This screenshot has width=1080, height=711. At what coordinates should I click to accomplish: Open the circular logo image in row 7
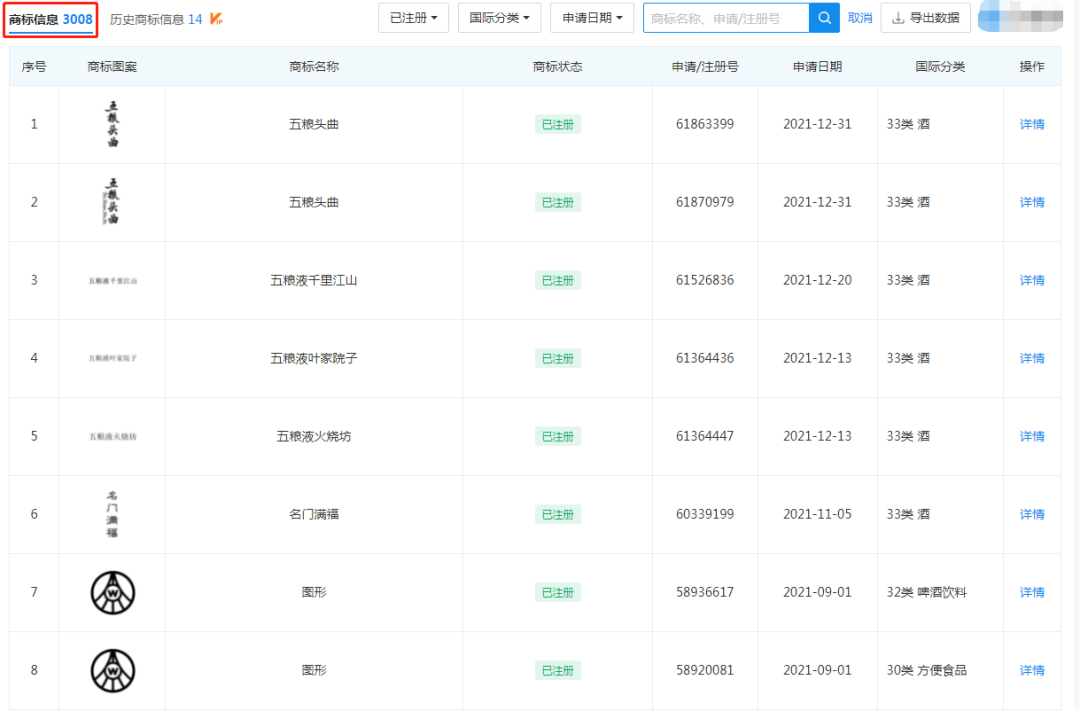113,592
